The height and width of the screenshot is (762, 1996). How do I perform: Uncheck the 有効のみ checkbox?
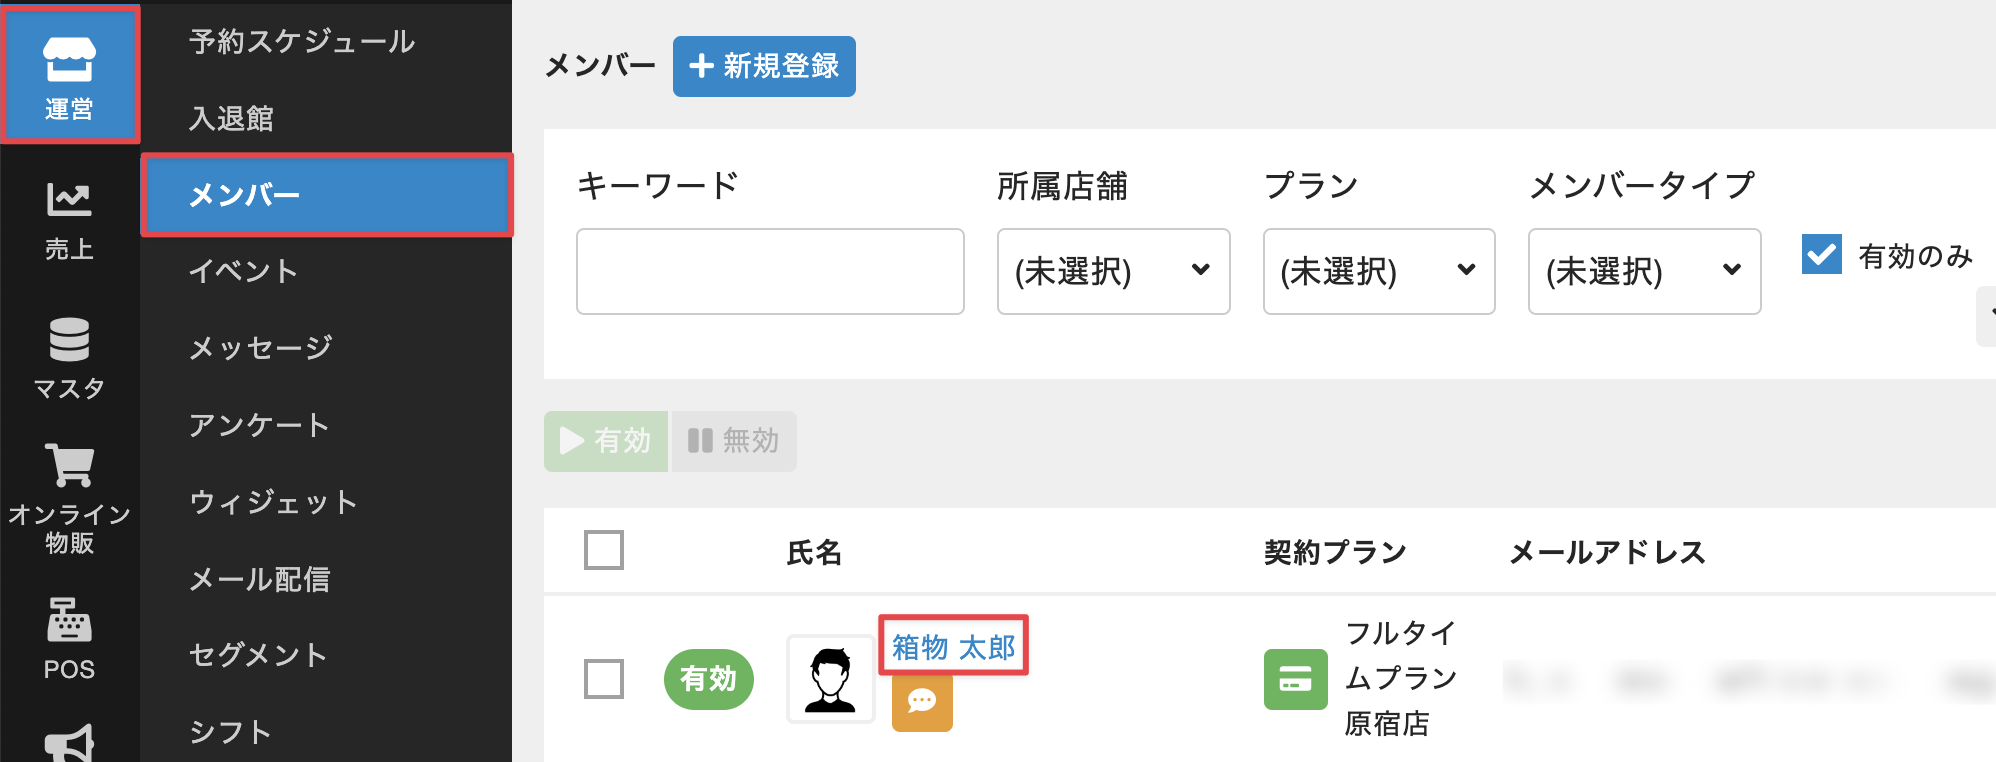[x=1821, y=255]
